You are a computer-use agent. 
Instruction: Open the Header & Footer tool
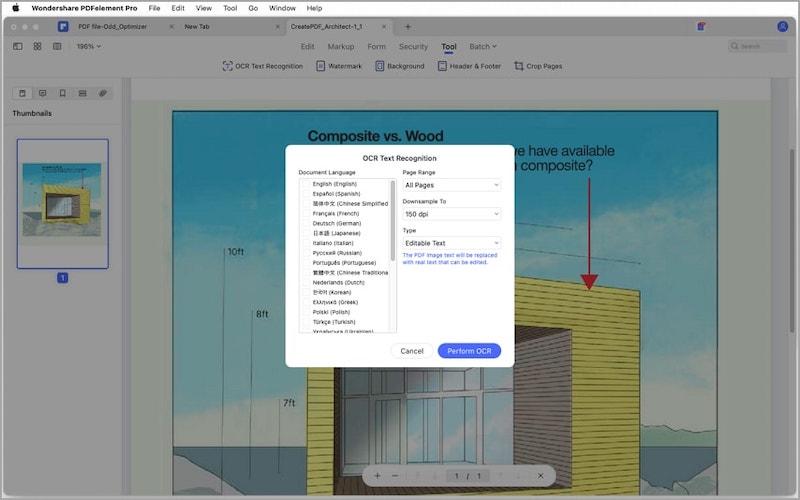click(469, 66)
